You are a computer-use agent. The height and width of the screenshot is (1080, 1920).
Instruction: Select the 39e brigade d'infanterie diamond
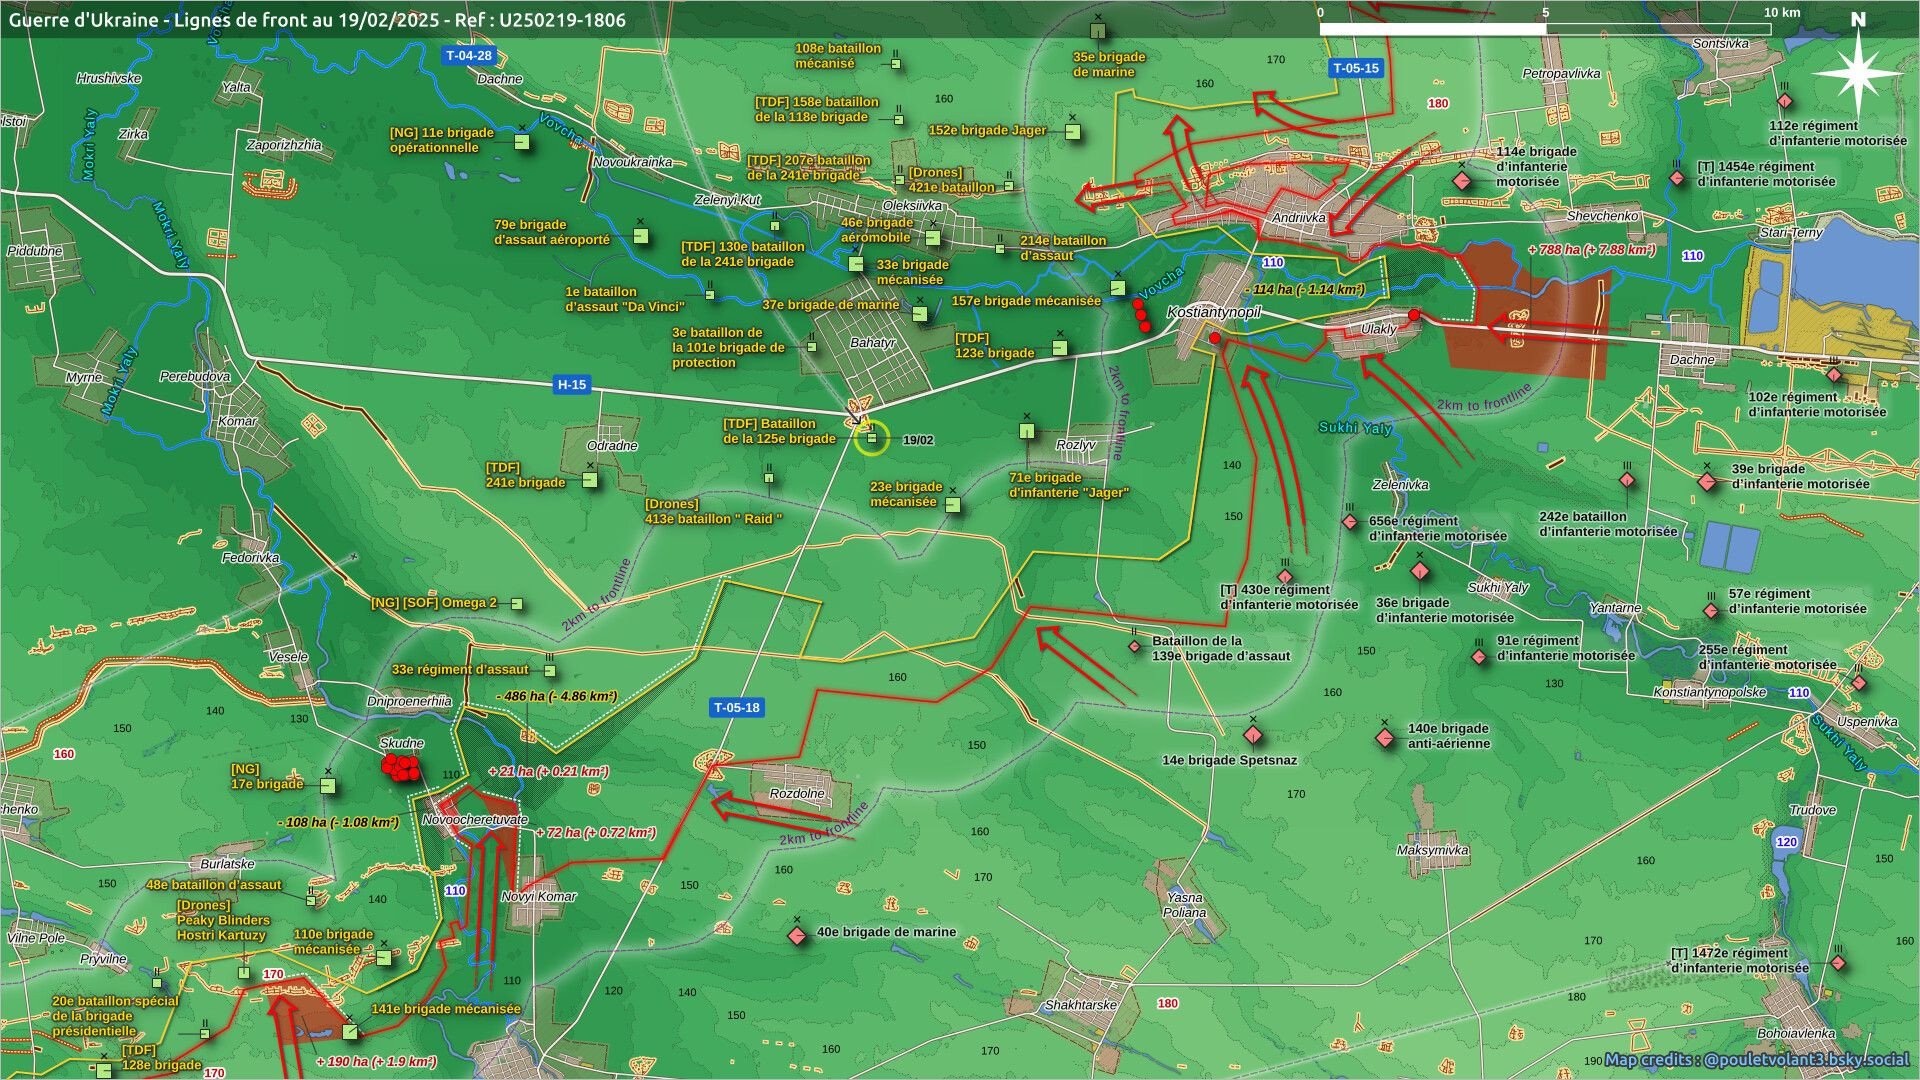pos(1707,482)
